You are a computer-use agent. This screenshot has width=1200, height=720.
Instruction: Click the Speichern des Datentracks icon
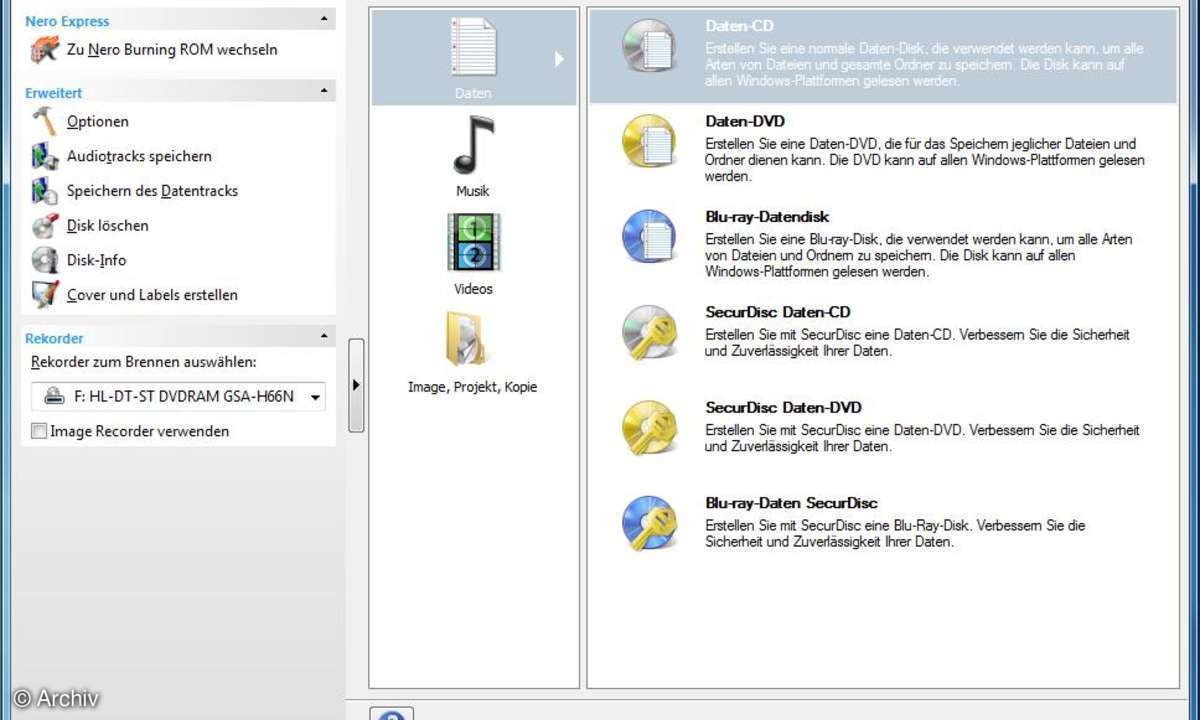(45, 191)
